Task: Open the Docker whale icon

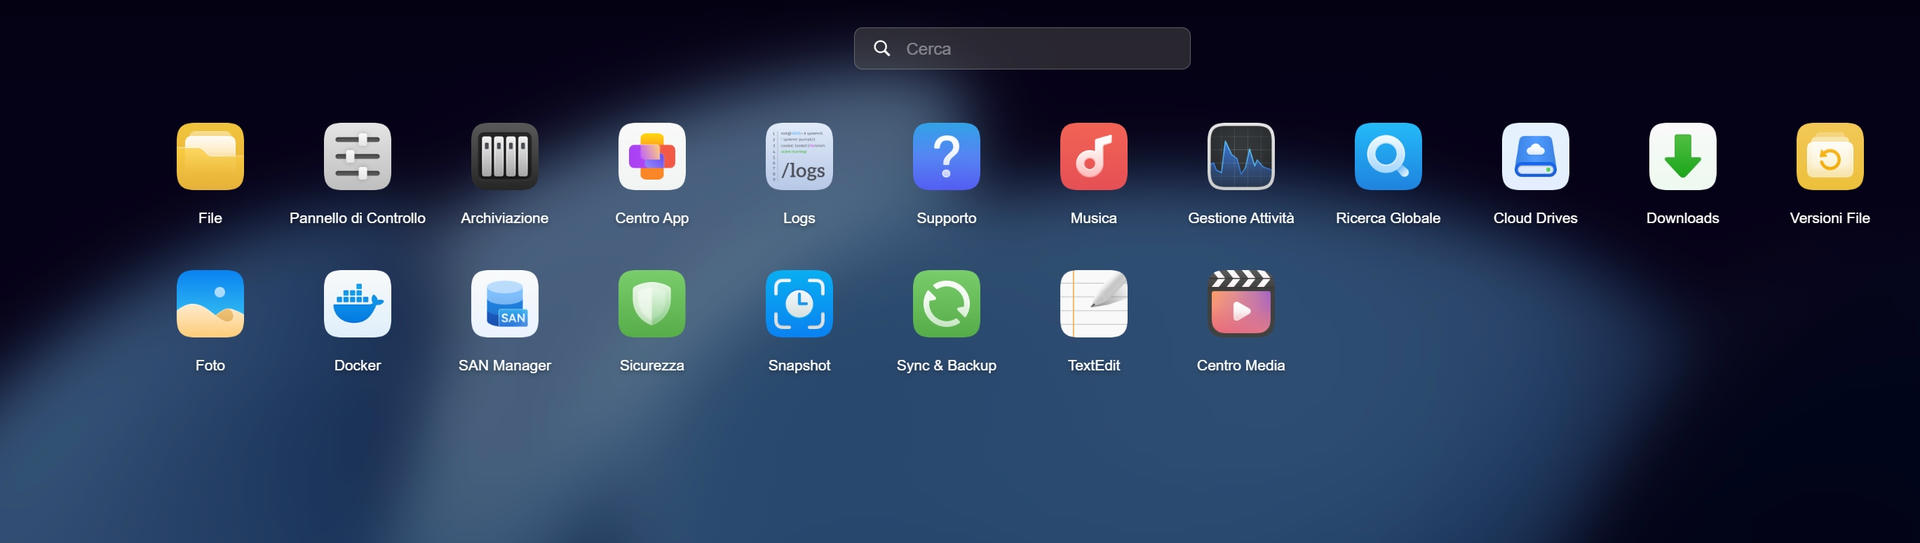Action: pos(357,304)
